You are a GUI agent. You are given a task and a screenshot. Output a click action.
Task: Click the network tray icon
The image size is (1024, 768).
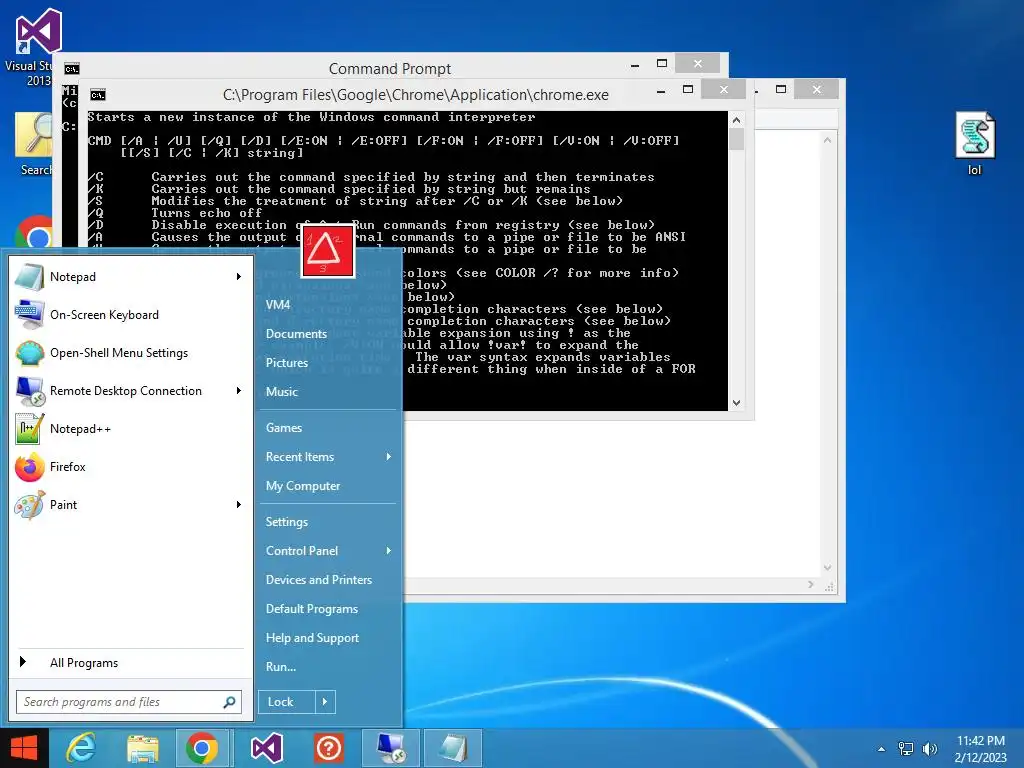(x=906, y=749)
